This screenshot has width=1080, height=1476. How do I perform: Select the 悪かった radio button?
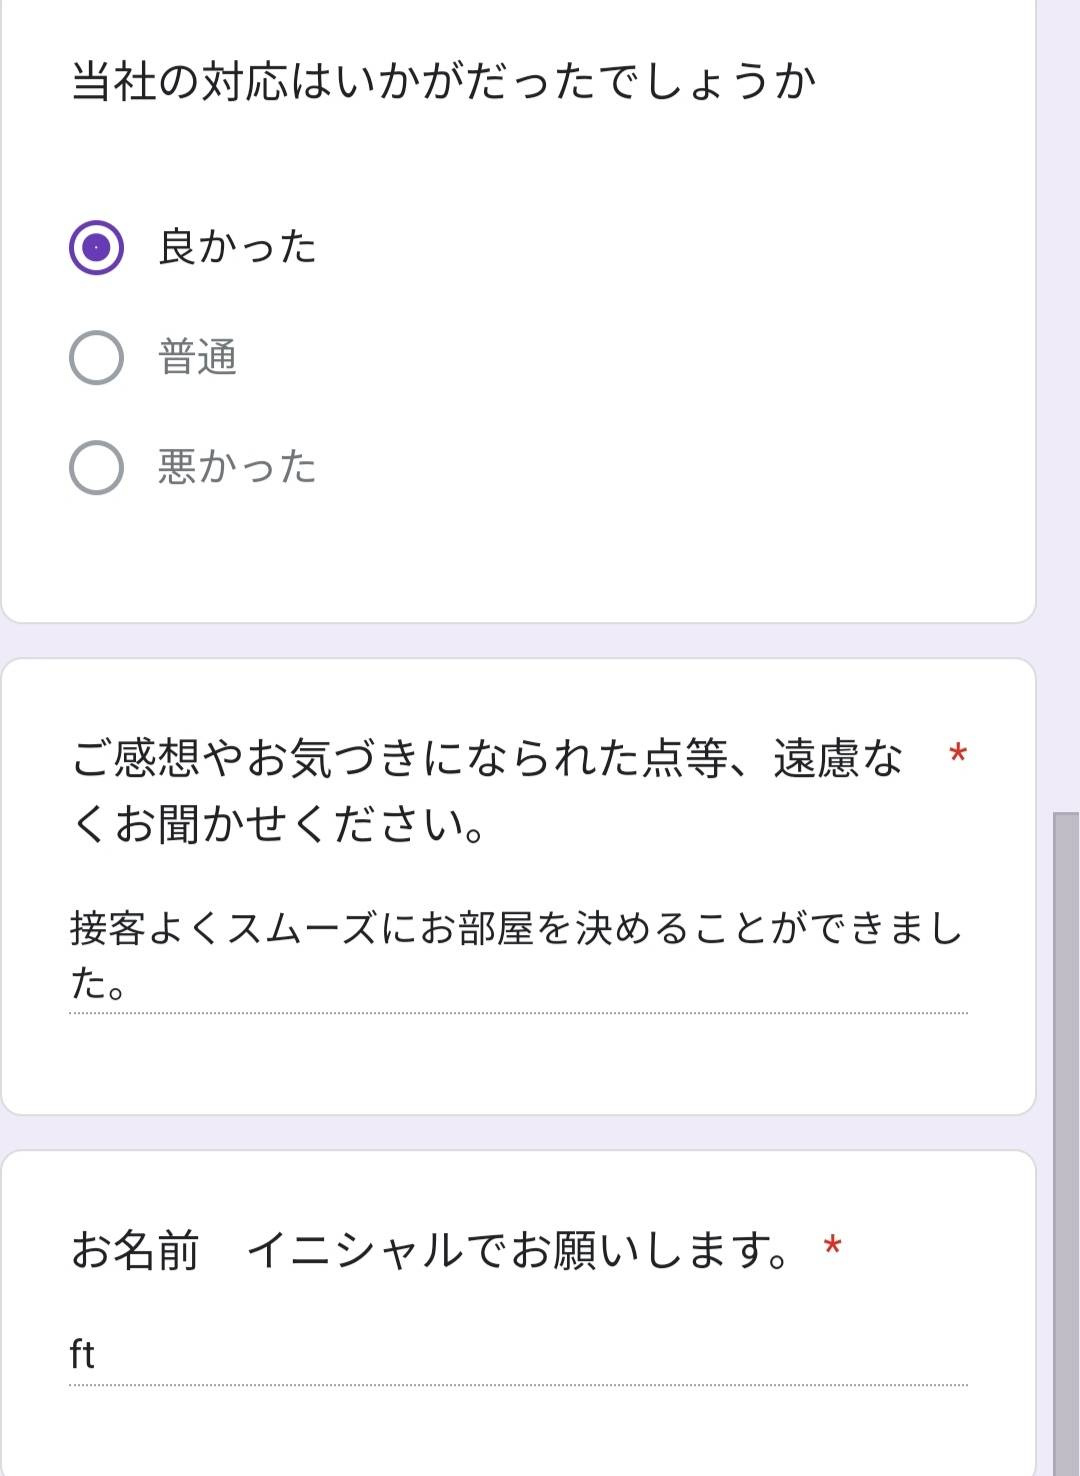(96, 467)
